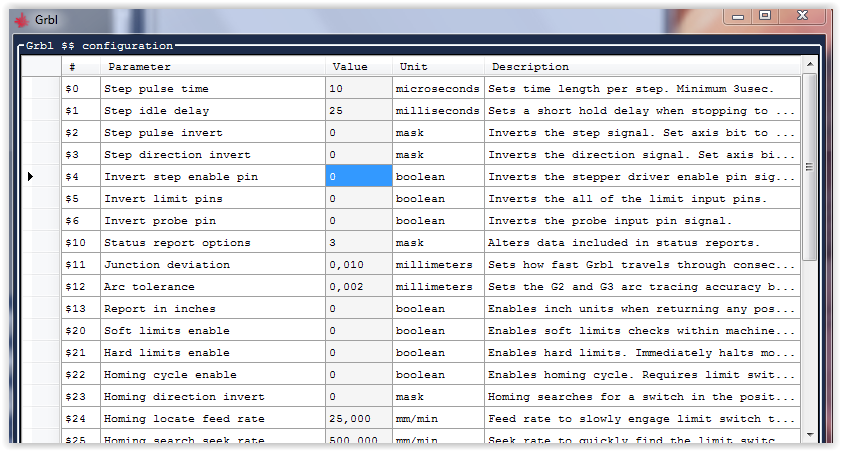
Task: Click the 'millimeters' unit for Arc tolerance
Action: [438, 286]
